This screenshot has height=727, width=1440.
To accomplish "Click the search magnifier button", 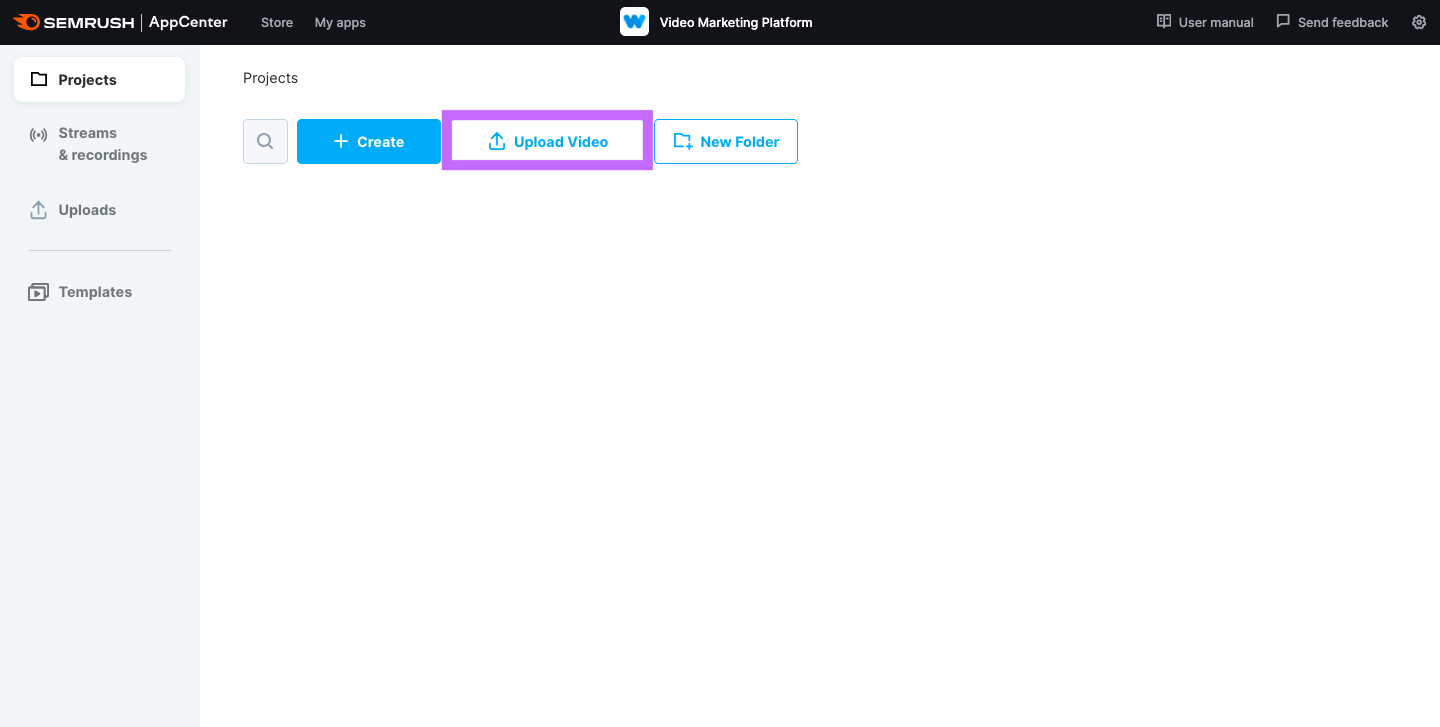I will (x=265, y=141).
